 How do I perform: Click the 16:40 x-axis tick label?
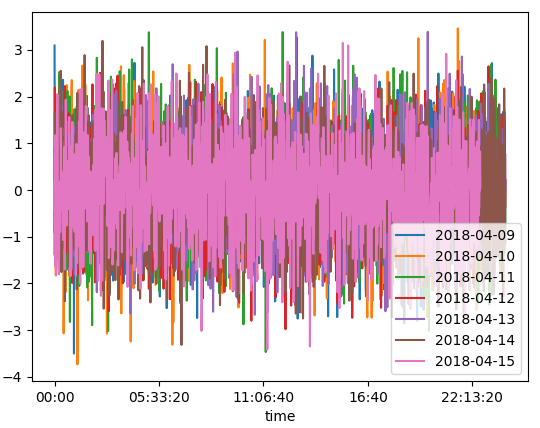click(x=368, y=397)
